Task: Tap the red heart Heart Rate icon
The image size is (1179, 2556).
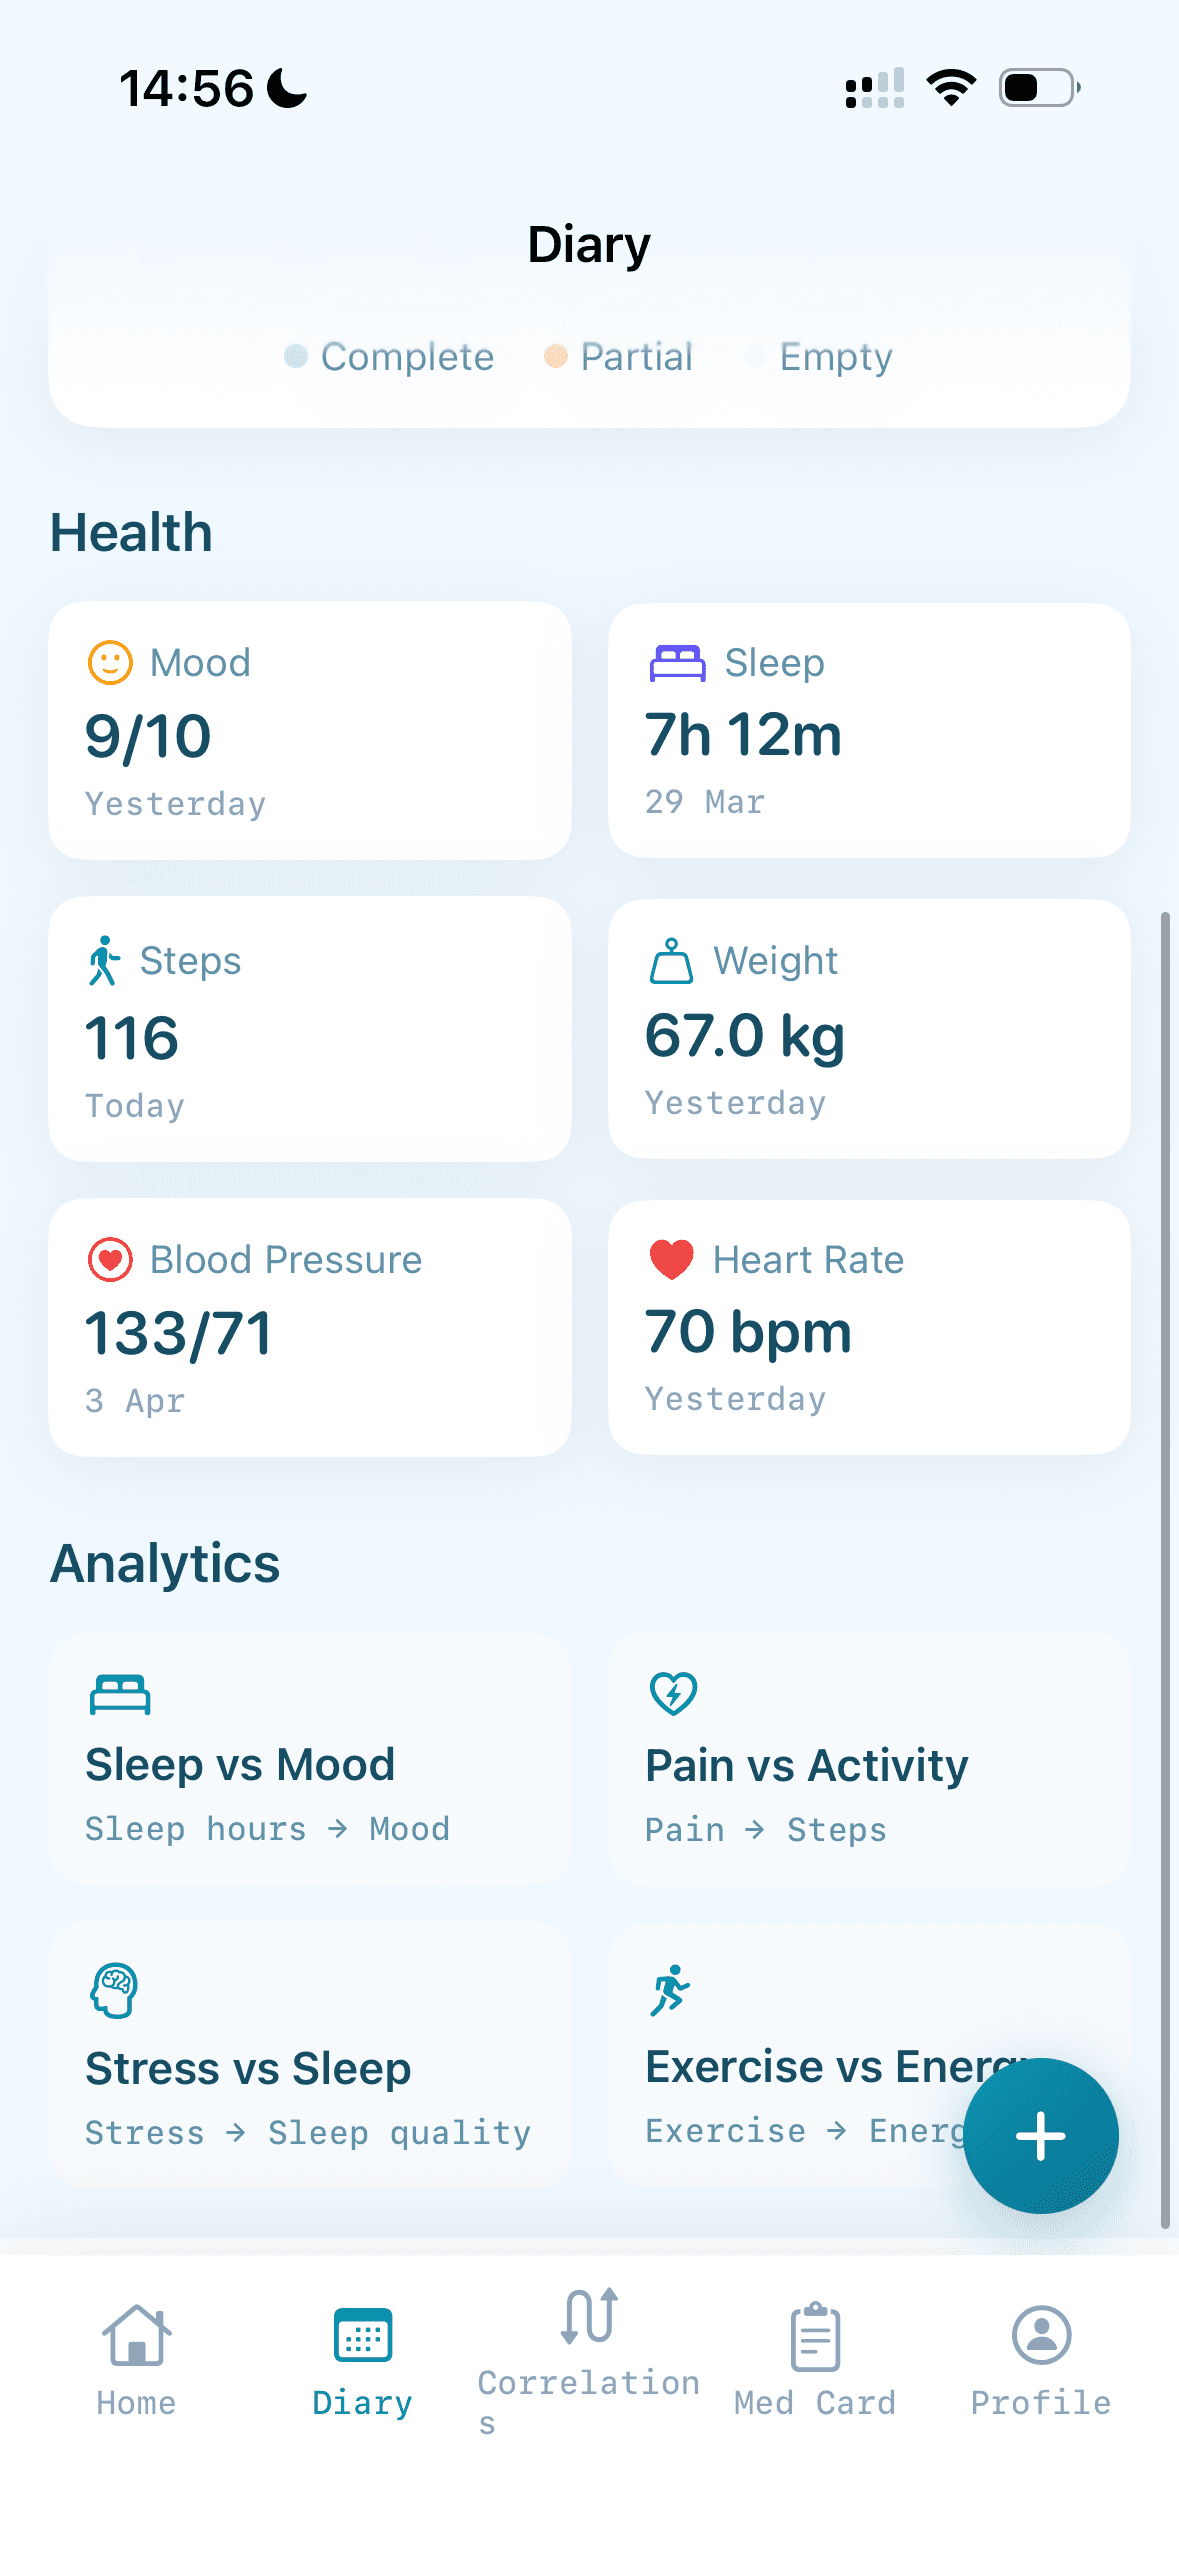Action: coord(671,1259)
